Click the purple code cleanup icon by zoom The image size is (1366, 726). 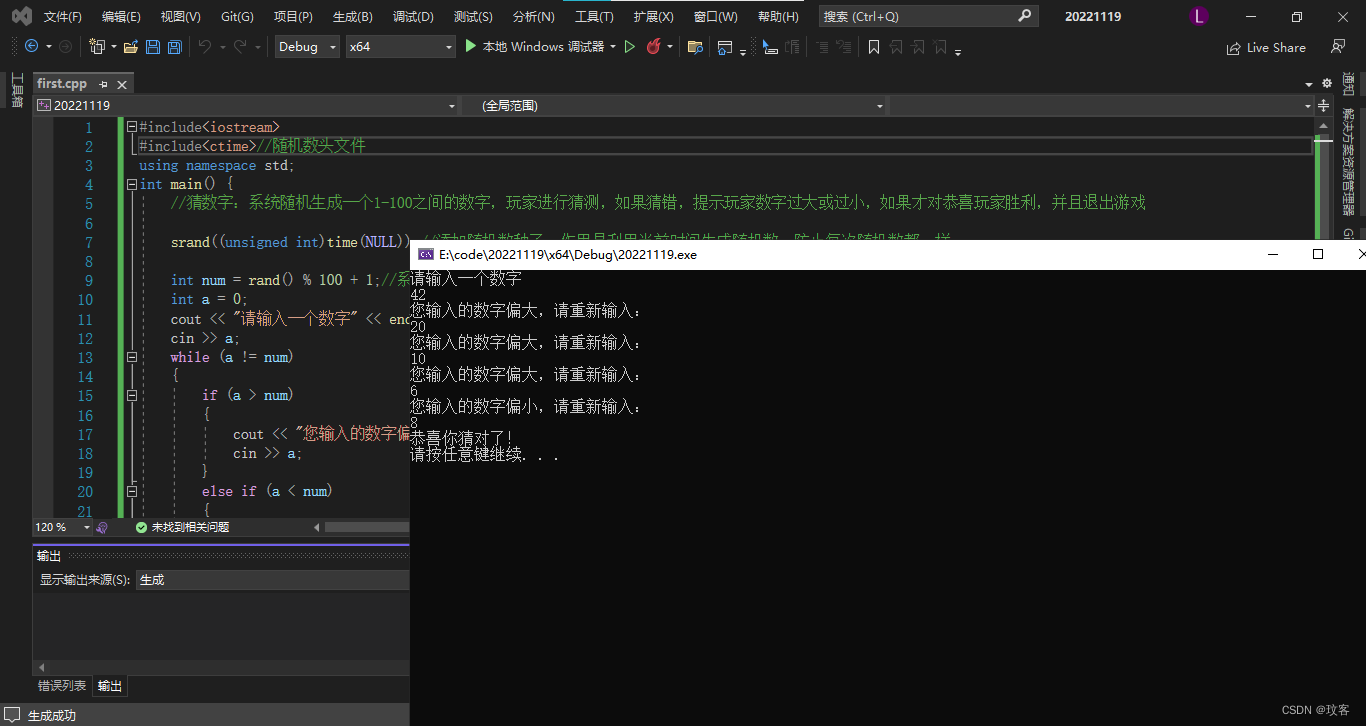[102, 527]
